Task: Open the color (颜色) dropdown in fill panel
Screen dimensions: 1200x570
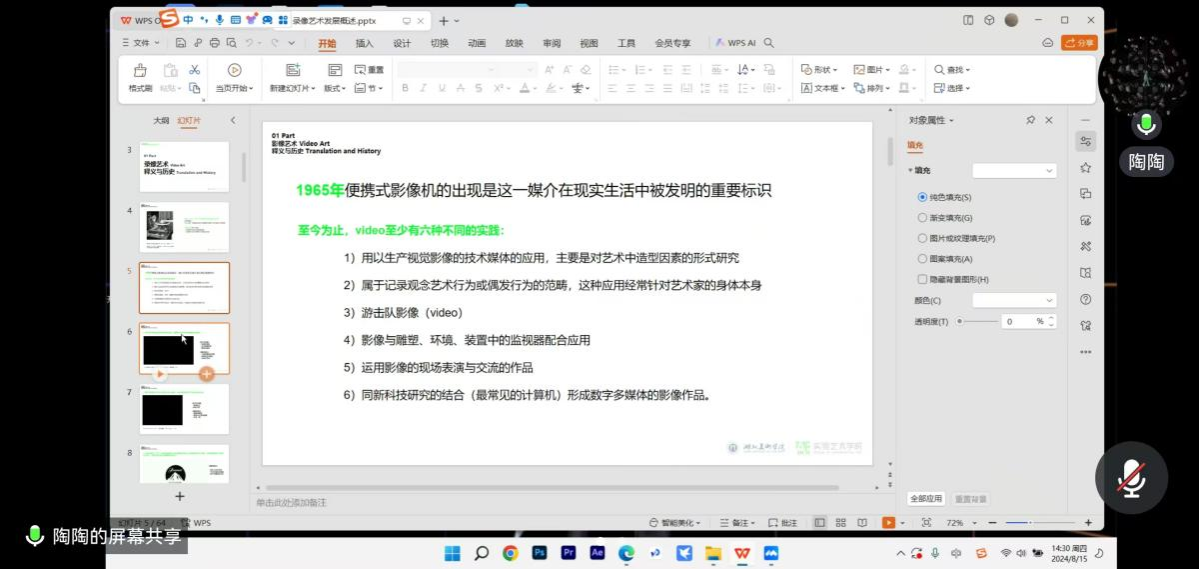Action: click(1014, 300)
